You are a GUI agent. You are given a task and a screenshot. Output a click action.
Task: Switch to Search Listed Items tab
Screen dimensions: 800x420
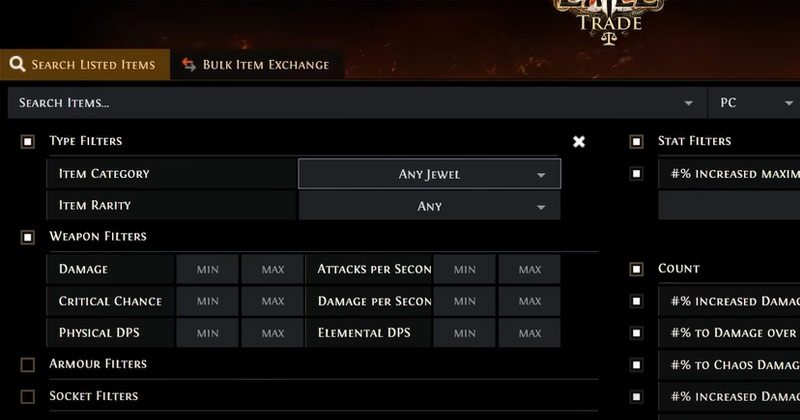[x=85, y=64]
